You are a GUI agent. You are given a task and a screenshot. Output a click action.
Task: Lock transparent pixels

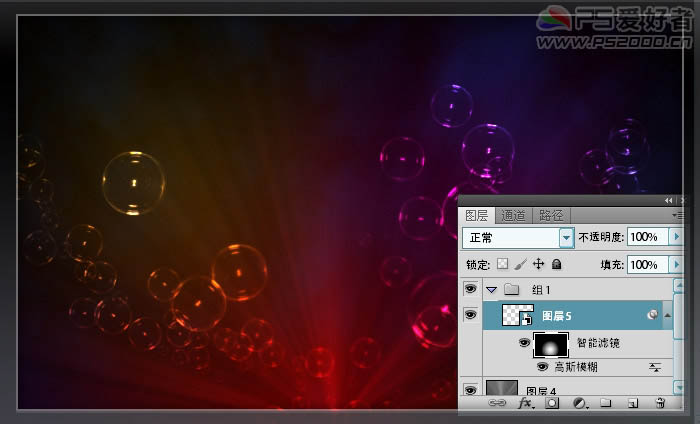coord(503,264)
